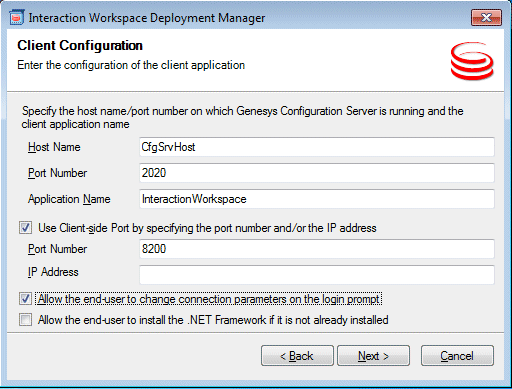The width and height of the screenshot is (512, 389).
Task: Proceed with the Next button
Action: (374, 356)
